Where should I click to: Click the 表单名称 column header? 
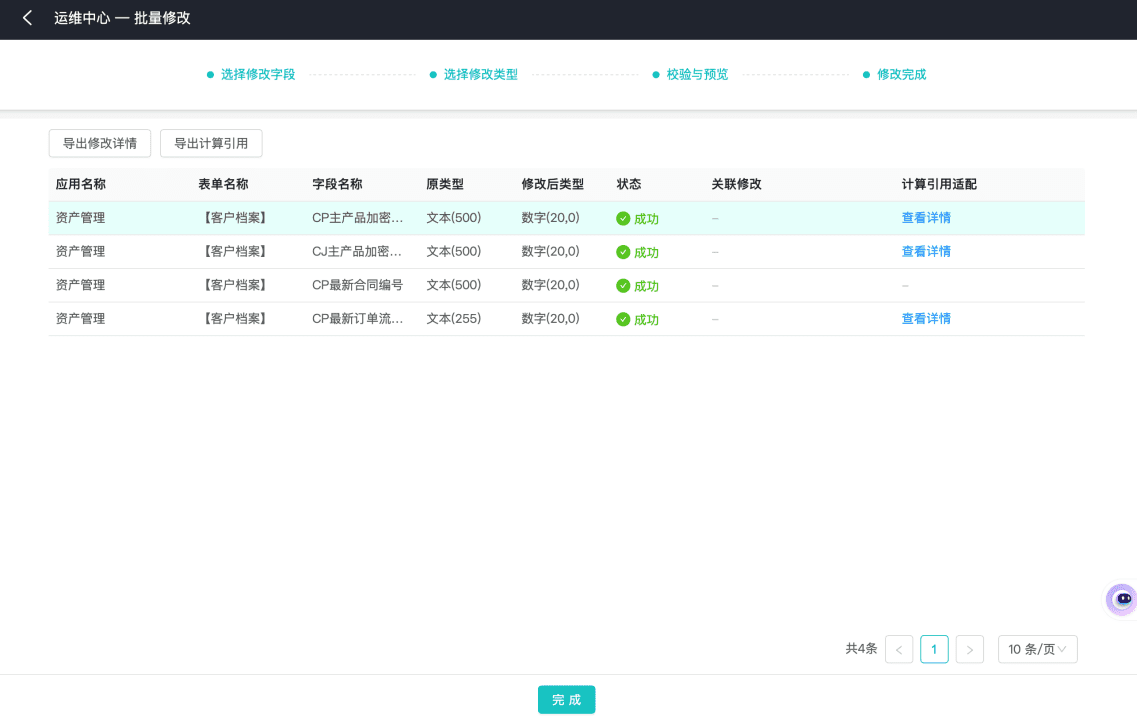click(x=223, y=184)
